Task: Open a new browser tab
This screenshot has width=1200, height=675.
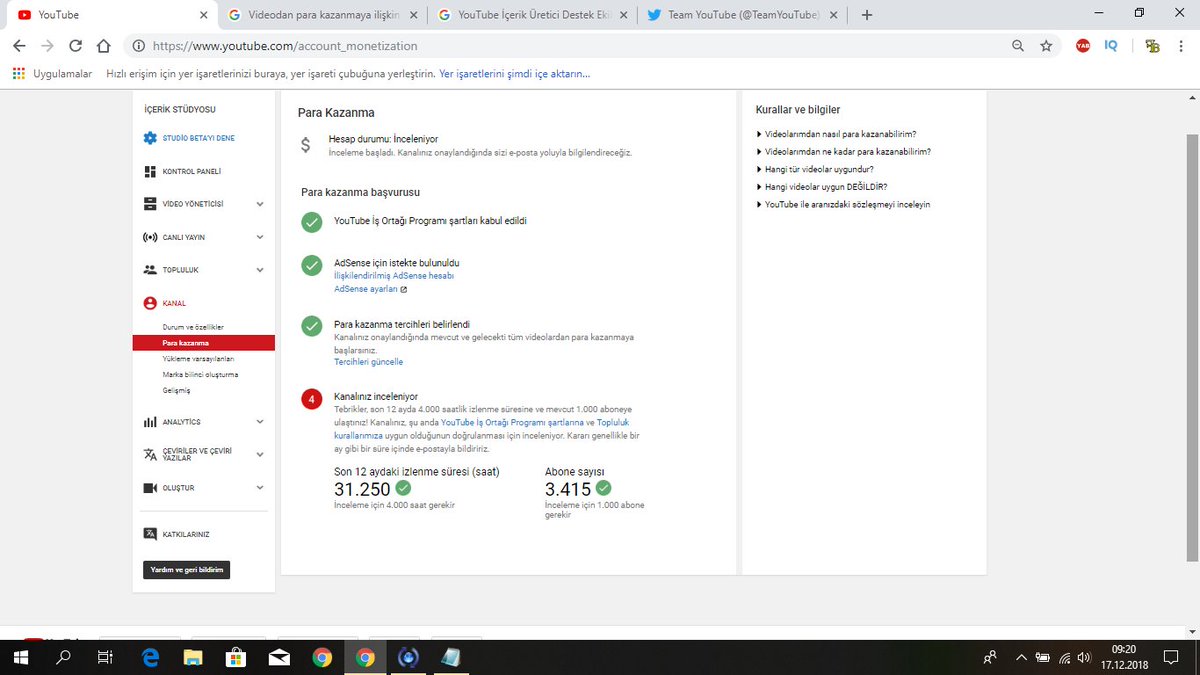Action: click(x=867, y=15)
